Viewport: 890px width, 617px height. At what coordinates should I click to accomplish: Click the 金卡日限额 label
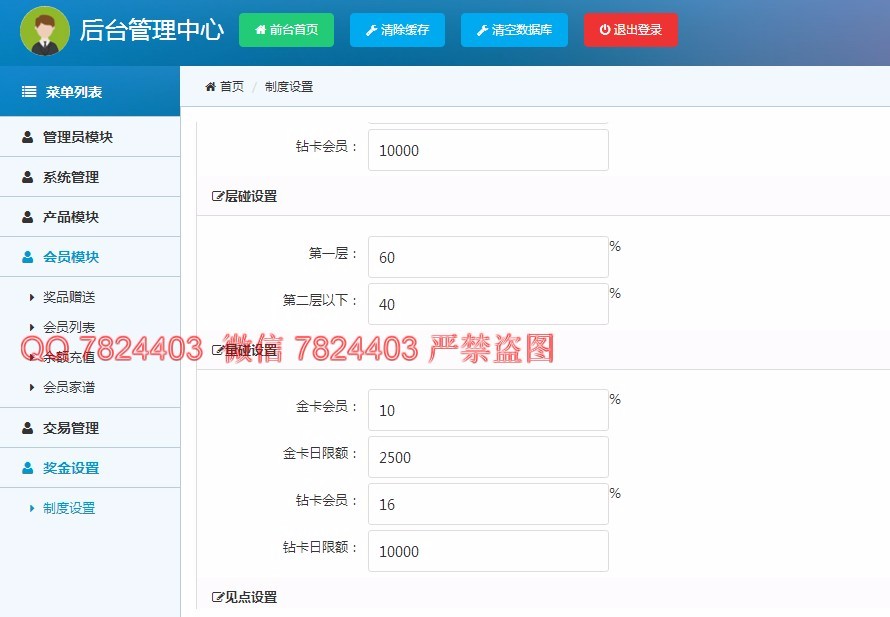tap(320, 453)
